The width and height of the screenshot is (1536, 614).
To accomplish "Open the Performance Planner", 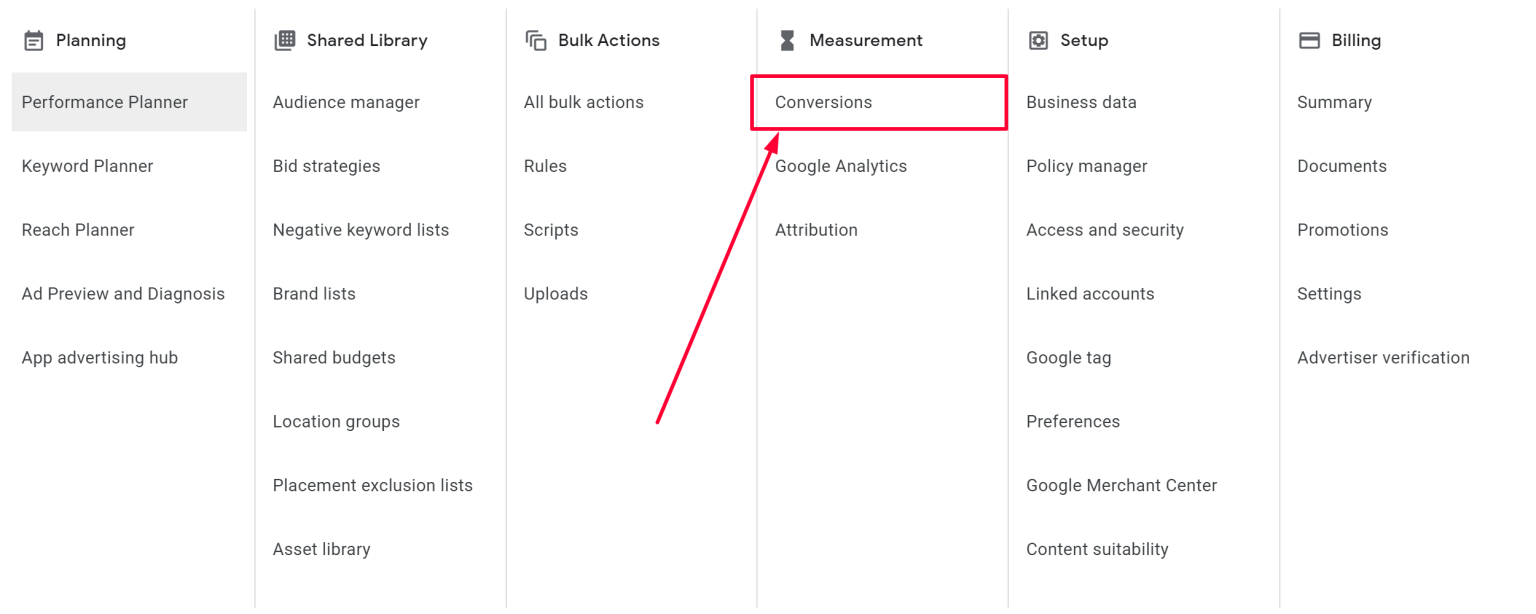I will (x=104, y=102).
